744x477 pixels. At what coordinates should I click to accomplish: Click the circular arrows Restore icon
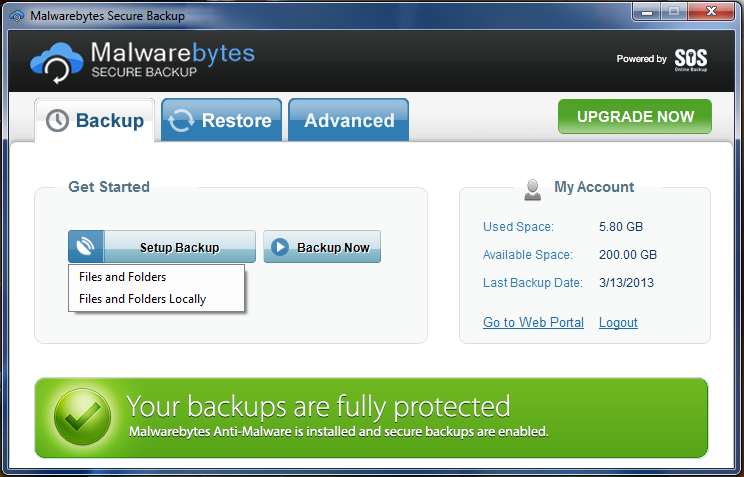(x=181, y=121)
